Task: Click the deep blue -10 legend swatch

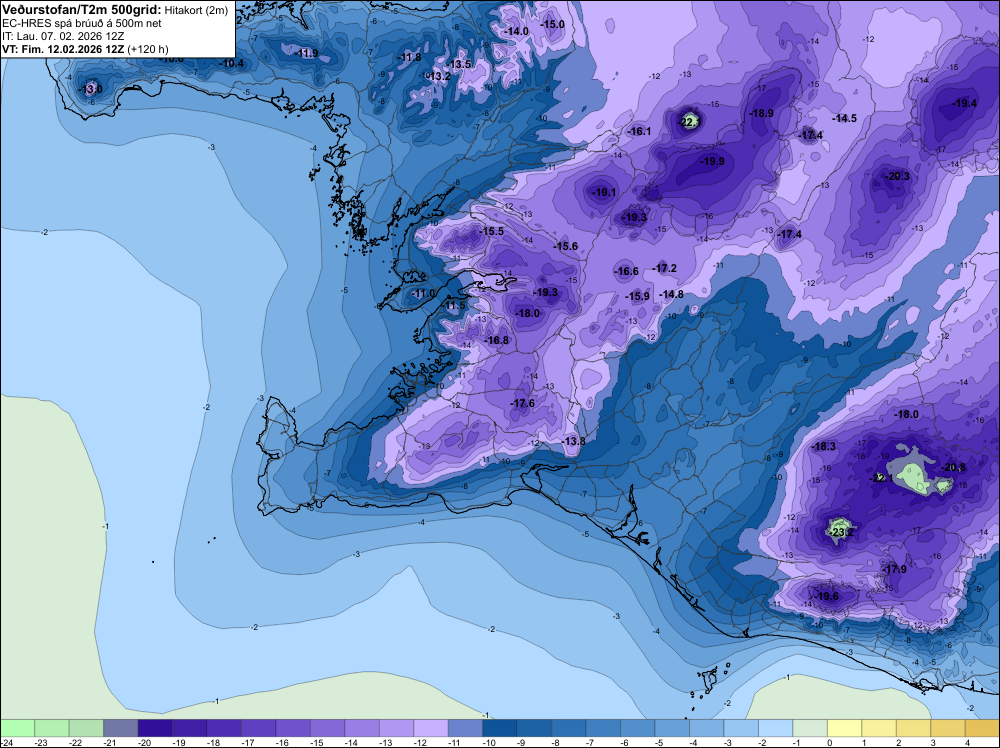Action: [500, 728]
